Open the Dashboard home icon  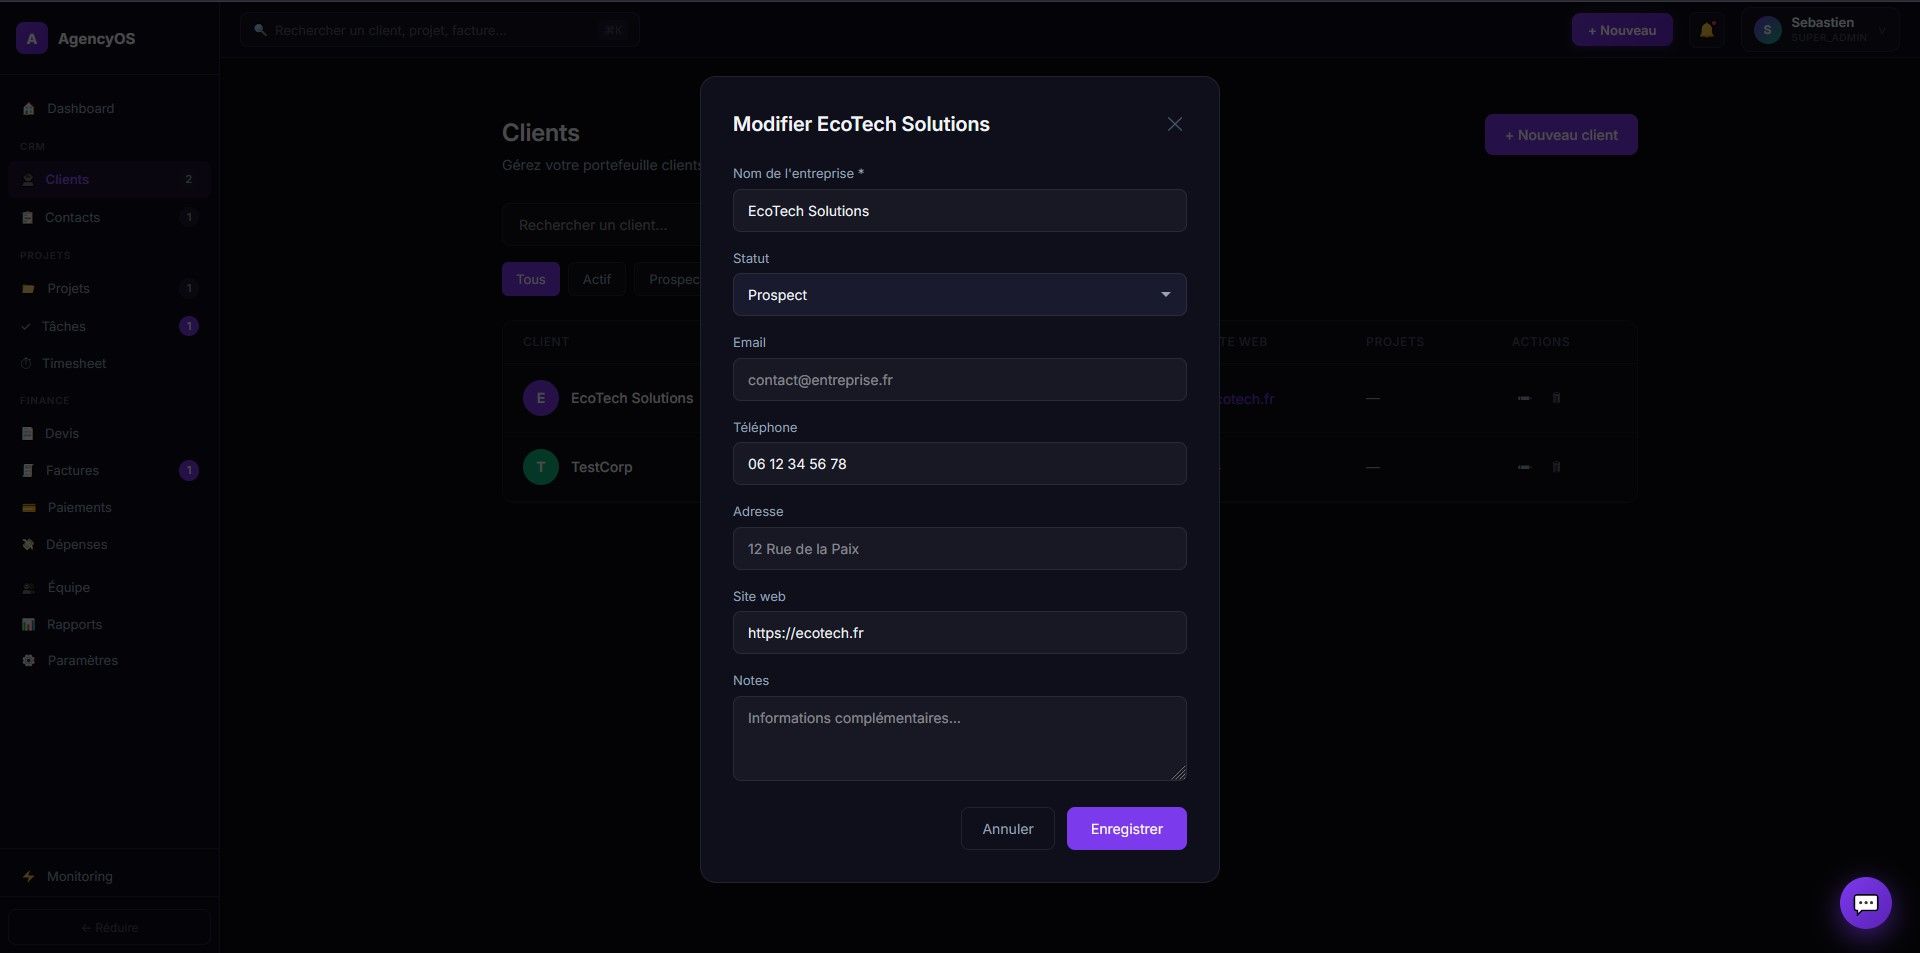click(x=29, y=109)
